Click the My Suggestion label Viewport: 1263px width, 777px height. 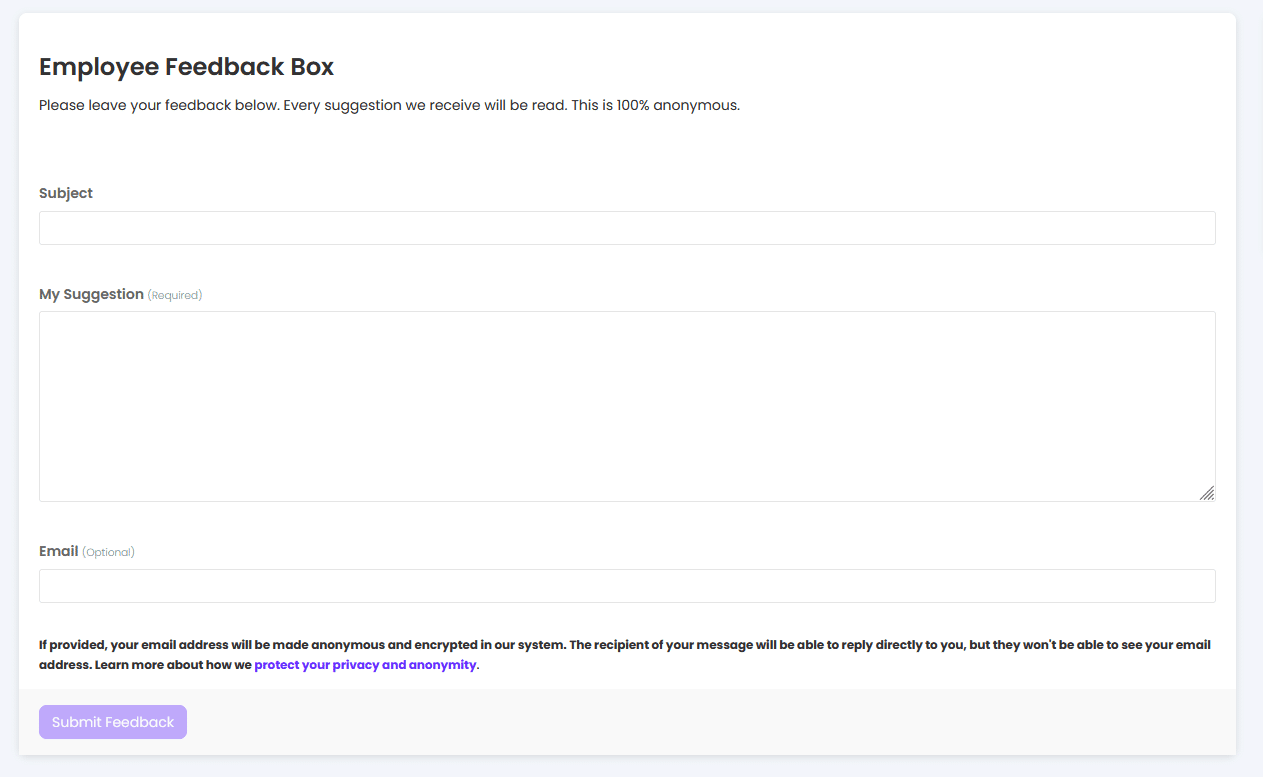(x=89, y=294)
